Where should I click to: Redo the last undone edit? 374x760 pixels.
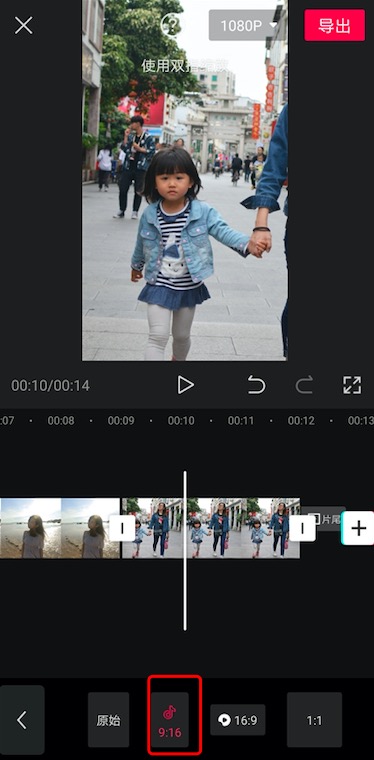tap(304, 385)
